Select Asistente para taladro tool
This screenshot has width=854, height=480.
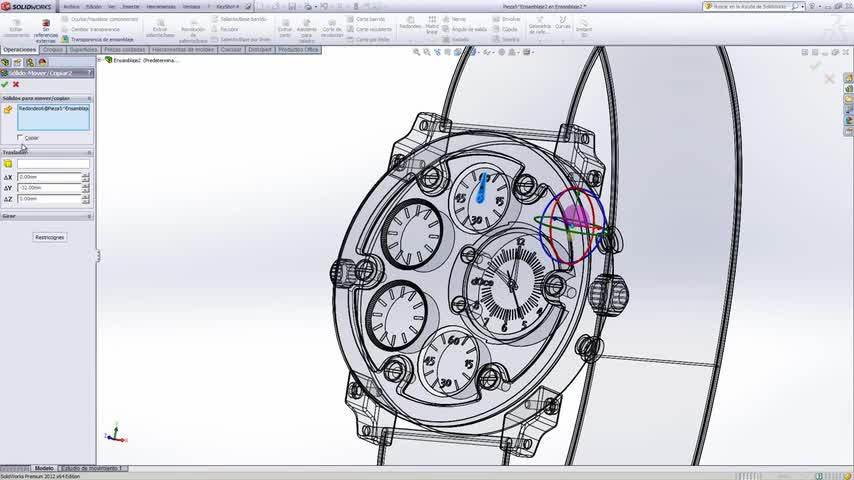[307, 31]
